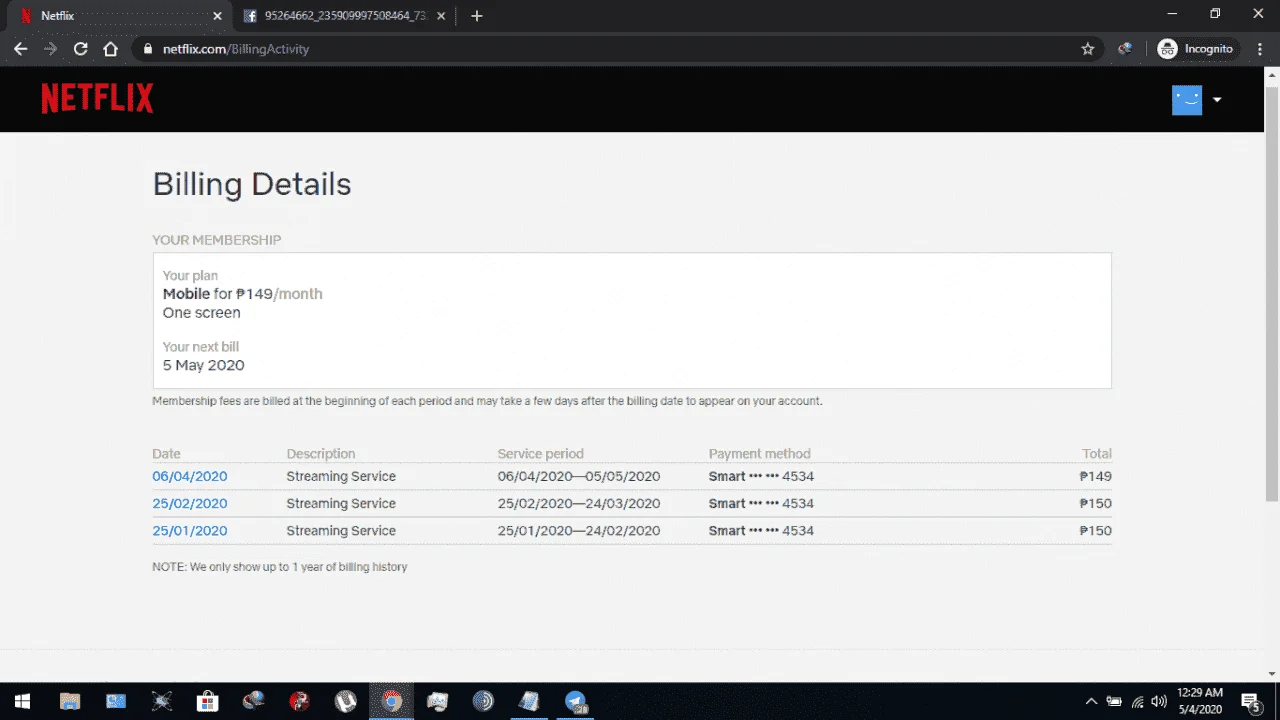Open the Incognito profile indicator

[x=1198, y=49]
